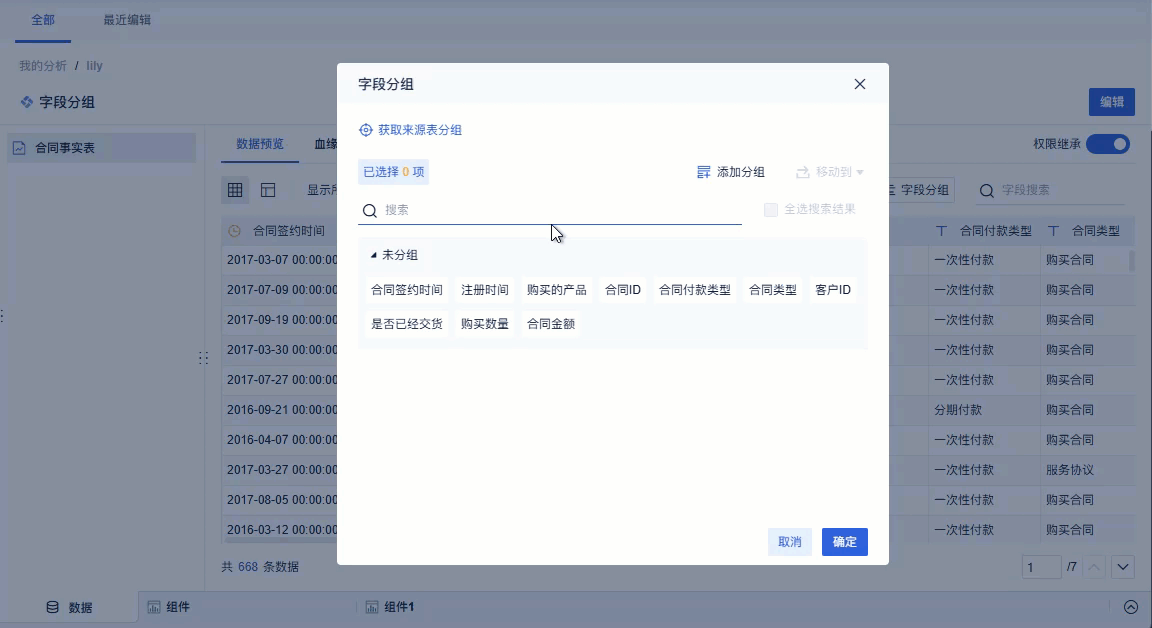This screenshot has width=1152, height=628.
Task: Click 668 row count text
Action: coord(248,567)
